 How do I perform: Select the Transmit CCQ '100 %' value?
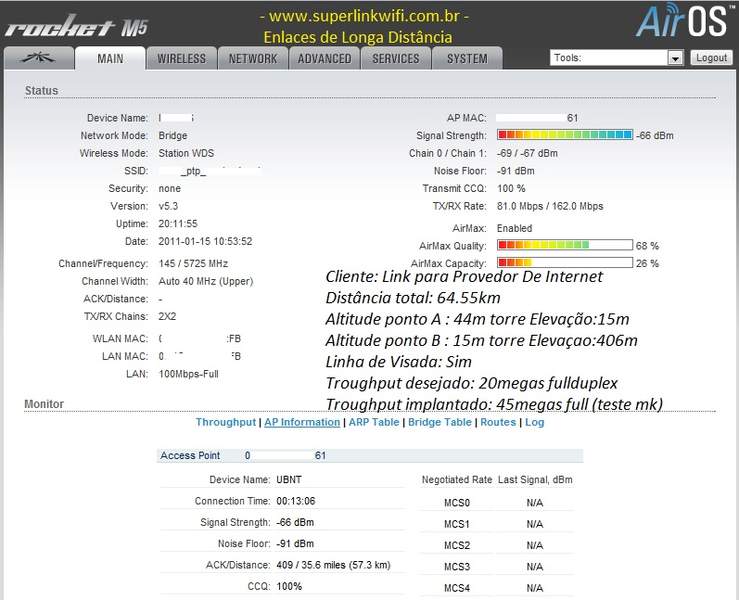511,188
